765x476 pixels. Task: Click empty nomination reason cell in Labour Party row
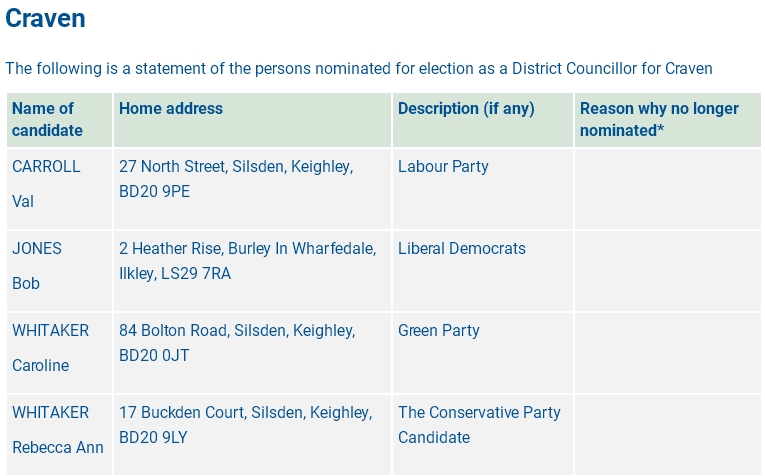(x=667, y=189)
